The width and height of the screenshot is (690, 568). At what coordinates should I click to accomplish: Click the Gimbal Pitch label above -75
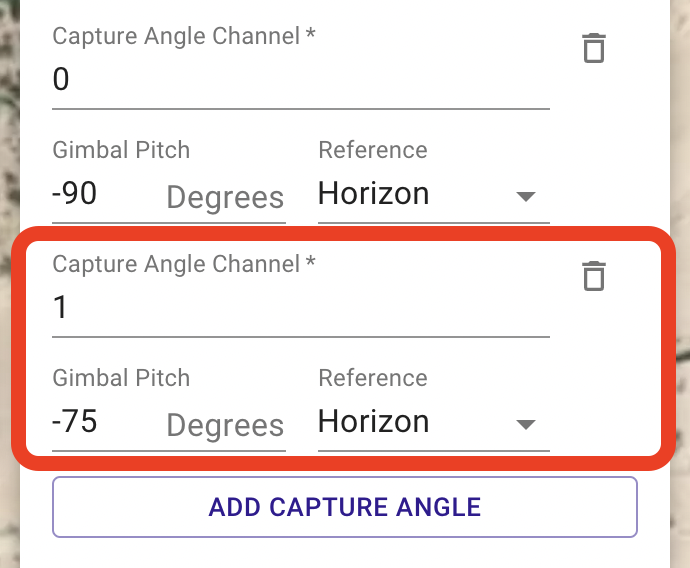(121, 378)
